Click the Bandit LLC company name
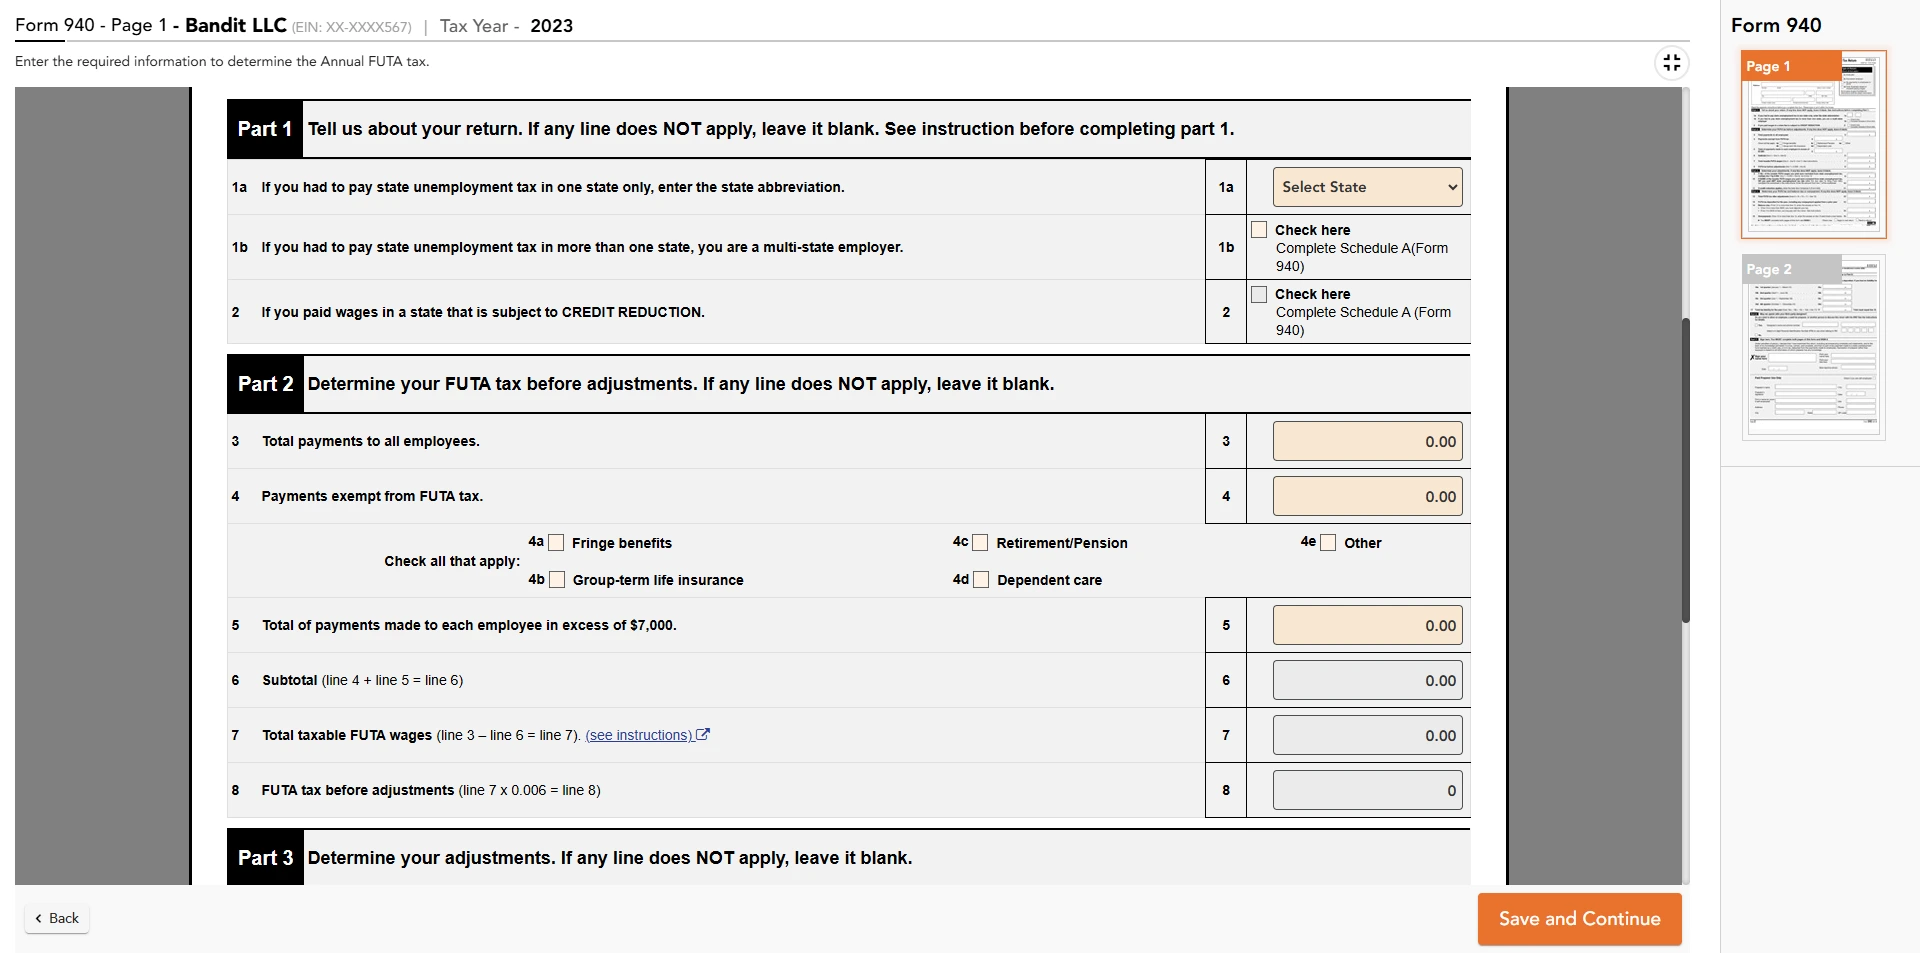The height and width of the screenshot is (953, 1920). [236, 25]
